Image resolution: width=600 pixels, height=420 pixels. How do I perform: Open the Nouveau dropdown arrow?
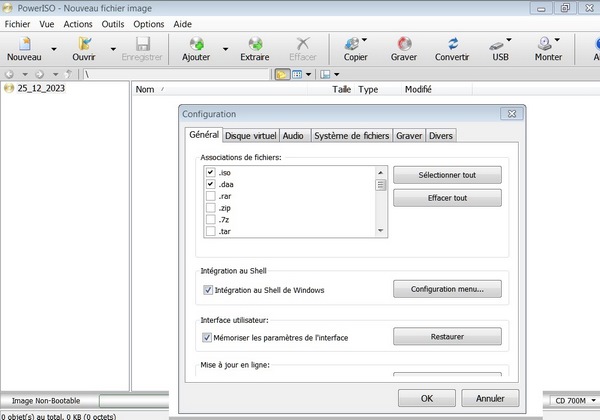54,49
